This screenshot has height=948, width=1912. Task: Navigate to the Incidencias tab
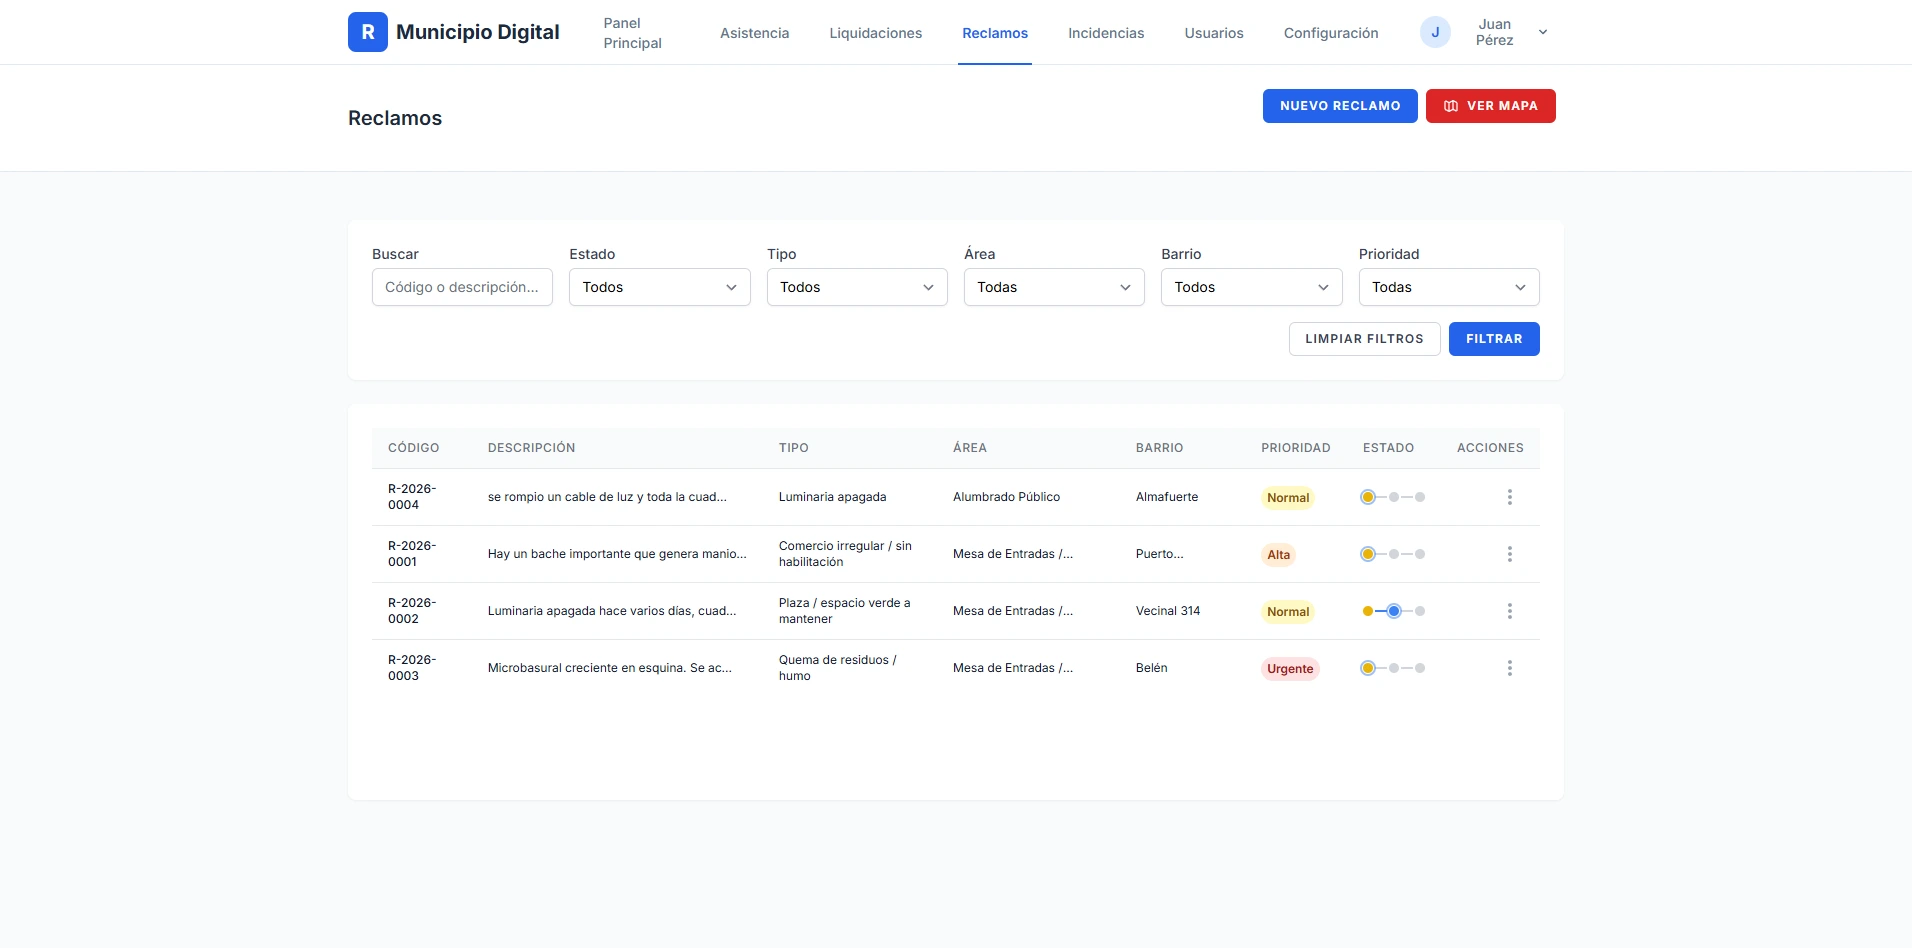click(1106, 33)
